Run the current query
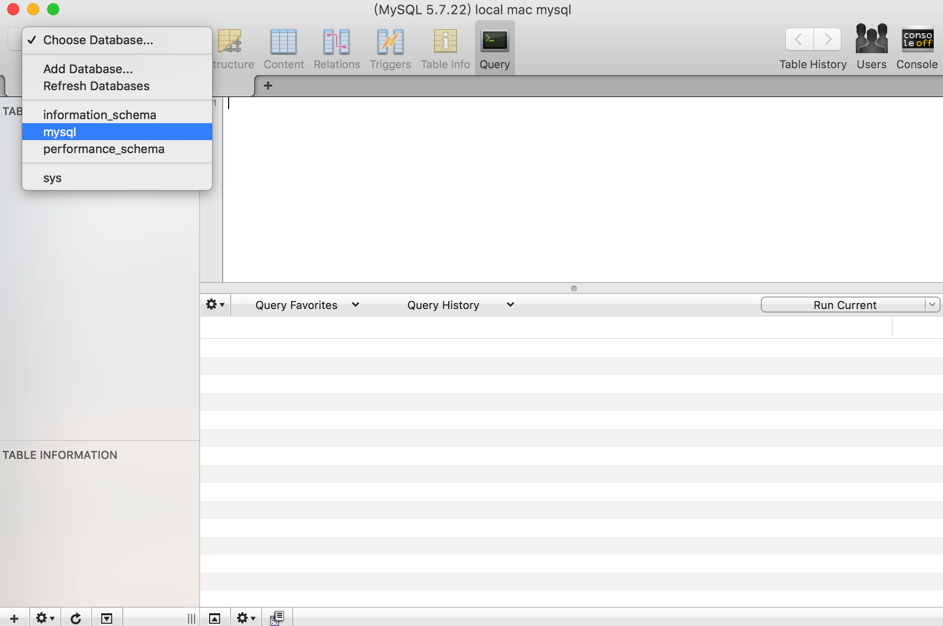The width and height of the screenshot is (943, 626). coord(844,305)
